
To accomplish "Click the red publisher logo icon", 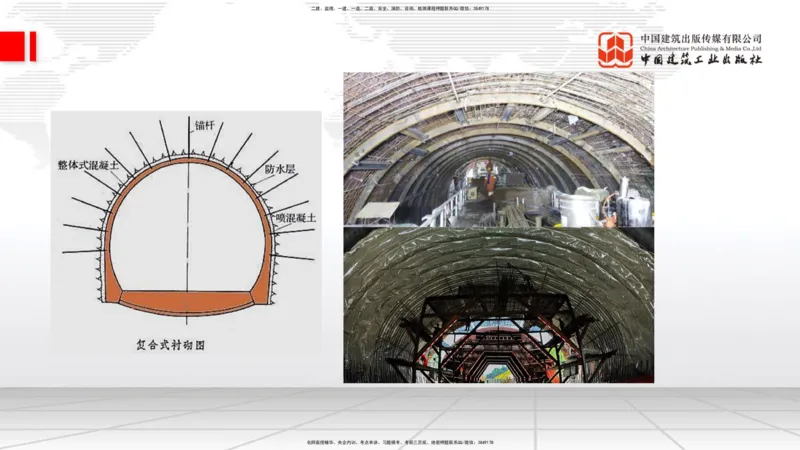I will coord(616,50).
